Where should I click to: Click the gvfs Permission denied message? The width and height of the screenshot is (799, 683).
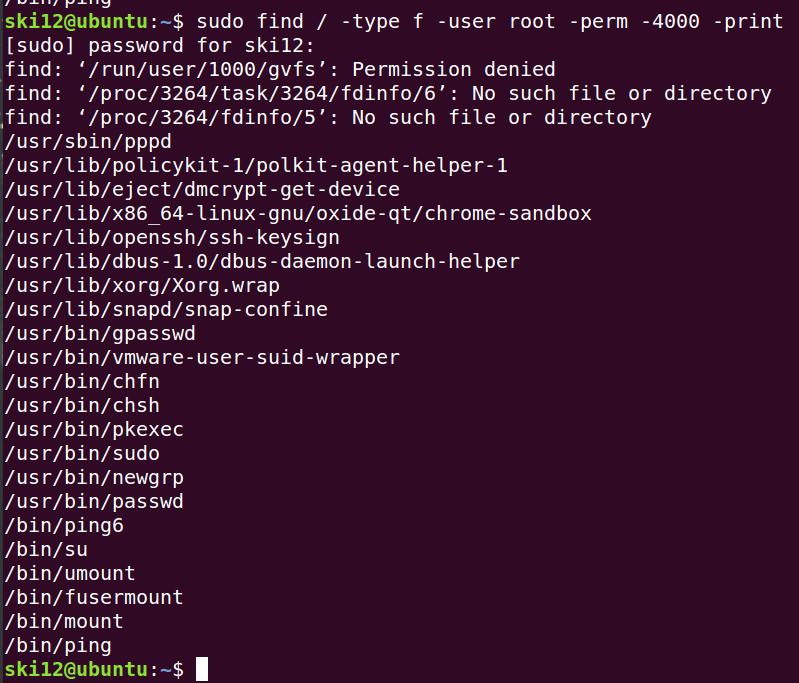tap(280, 69)
